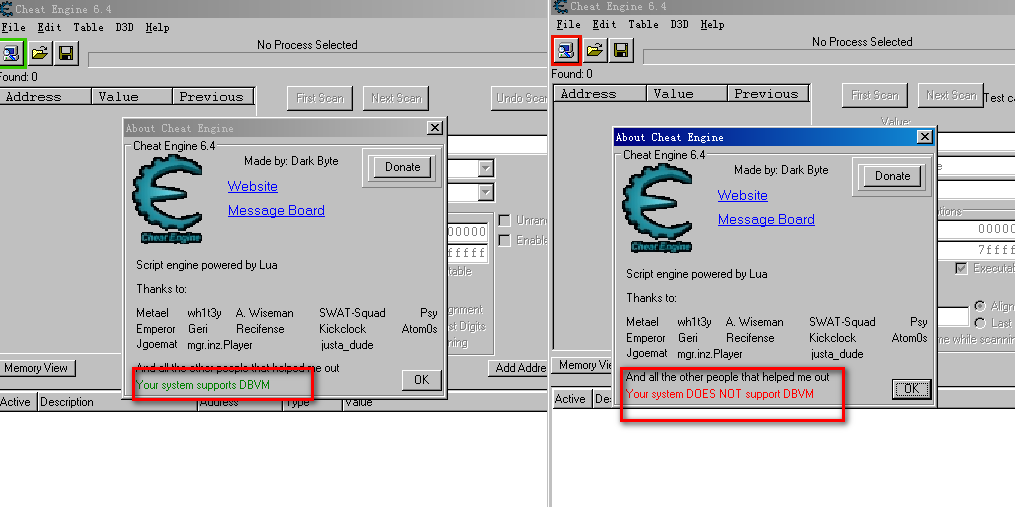1015x507 pixels.
Task: Click First Scan button in right window
Action: tap(875, 95)
